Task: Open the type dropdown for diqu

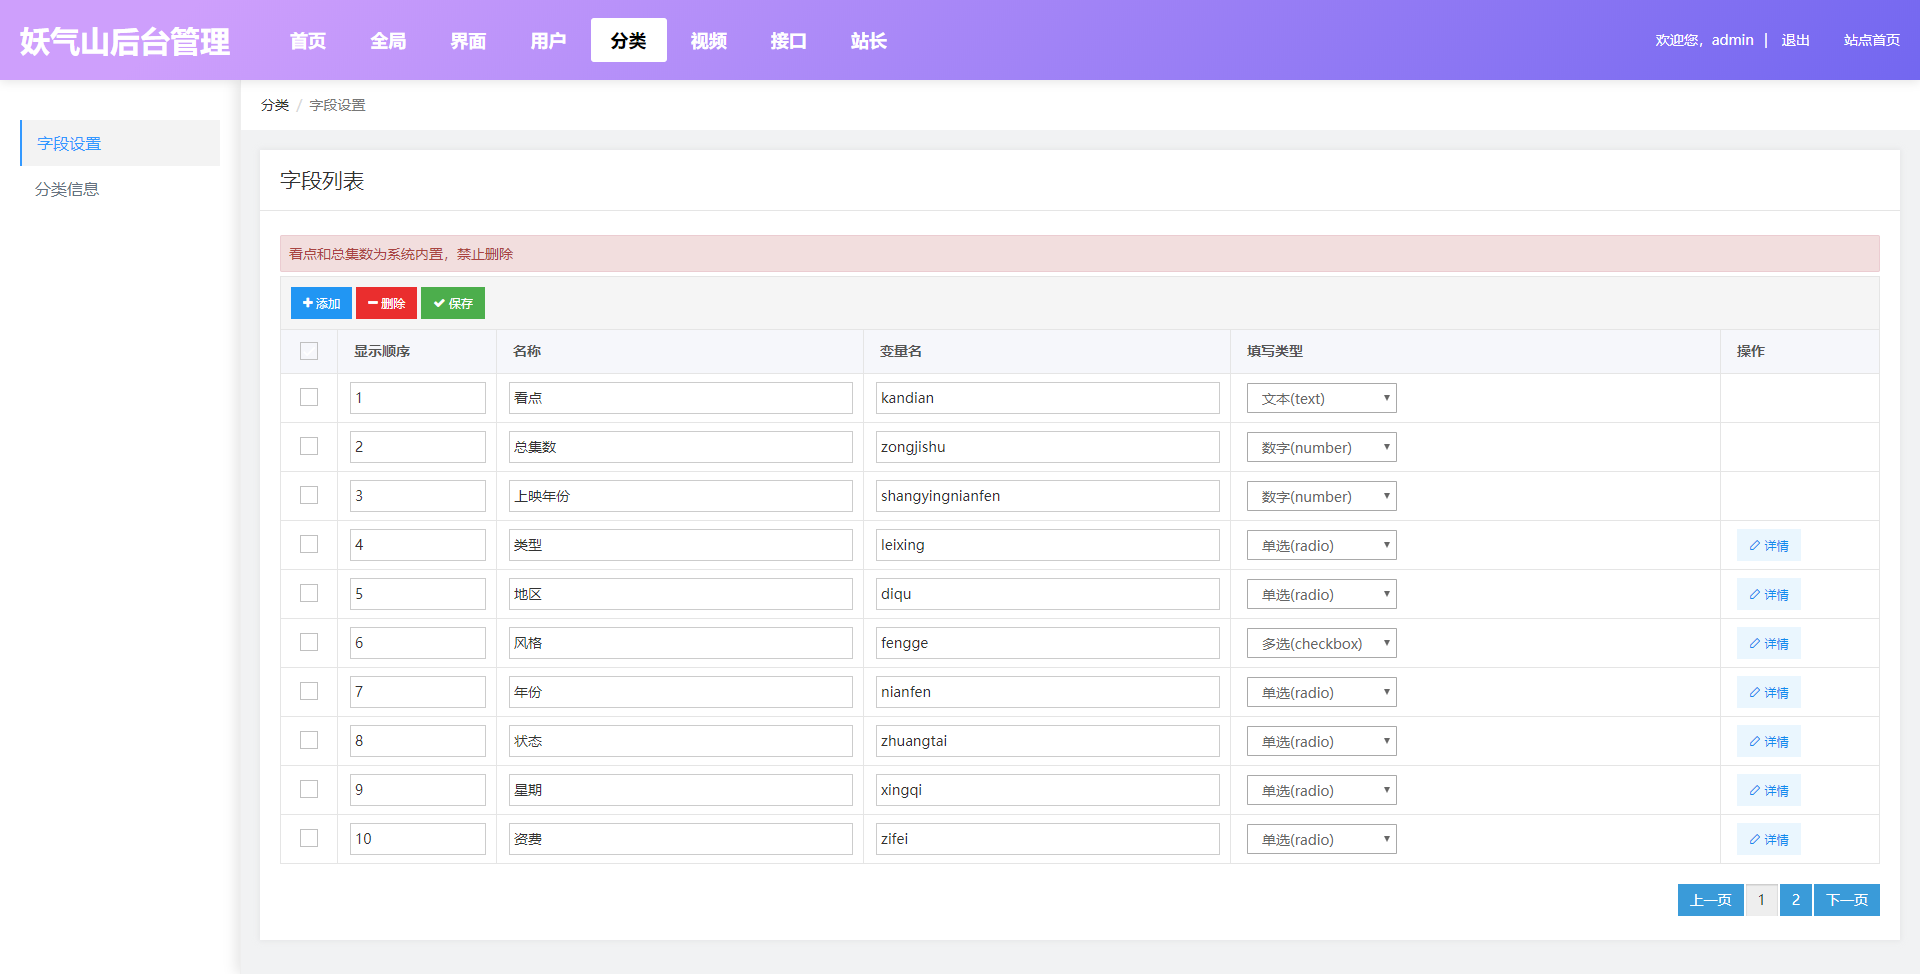Action: 1321,594
